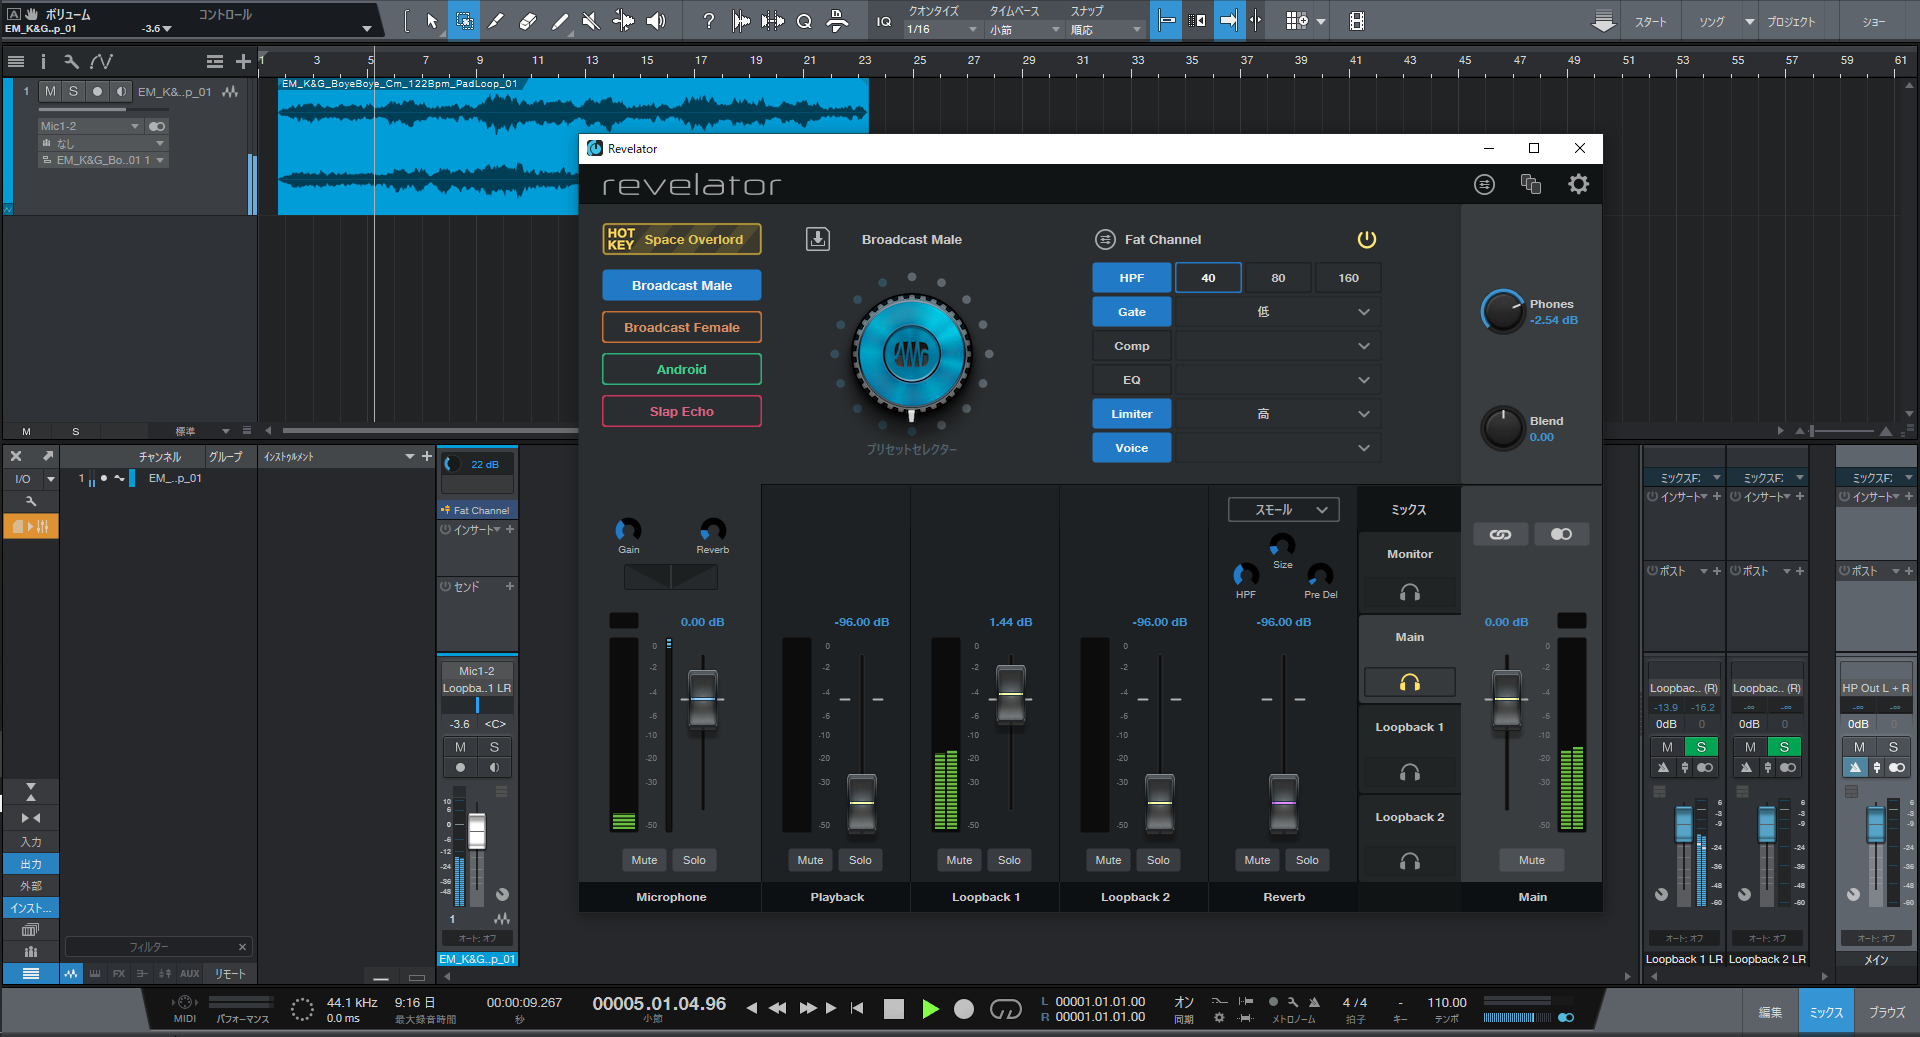Select the Broadcast Male preset
The image size is (1920, 1037).
pyautogui.click(x=682, y=285)
